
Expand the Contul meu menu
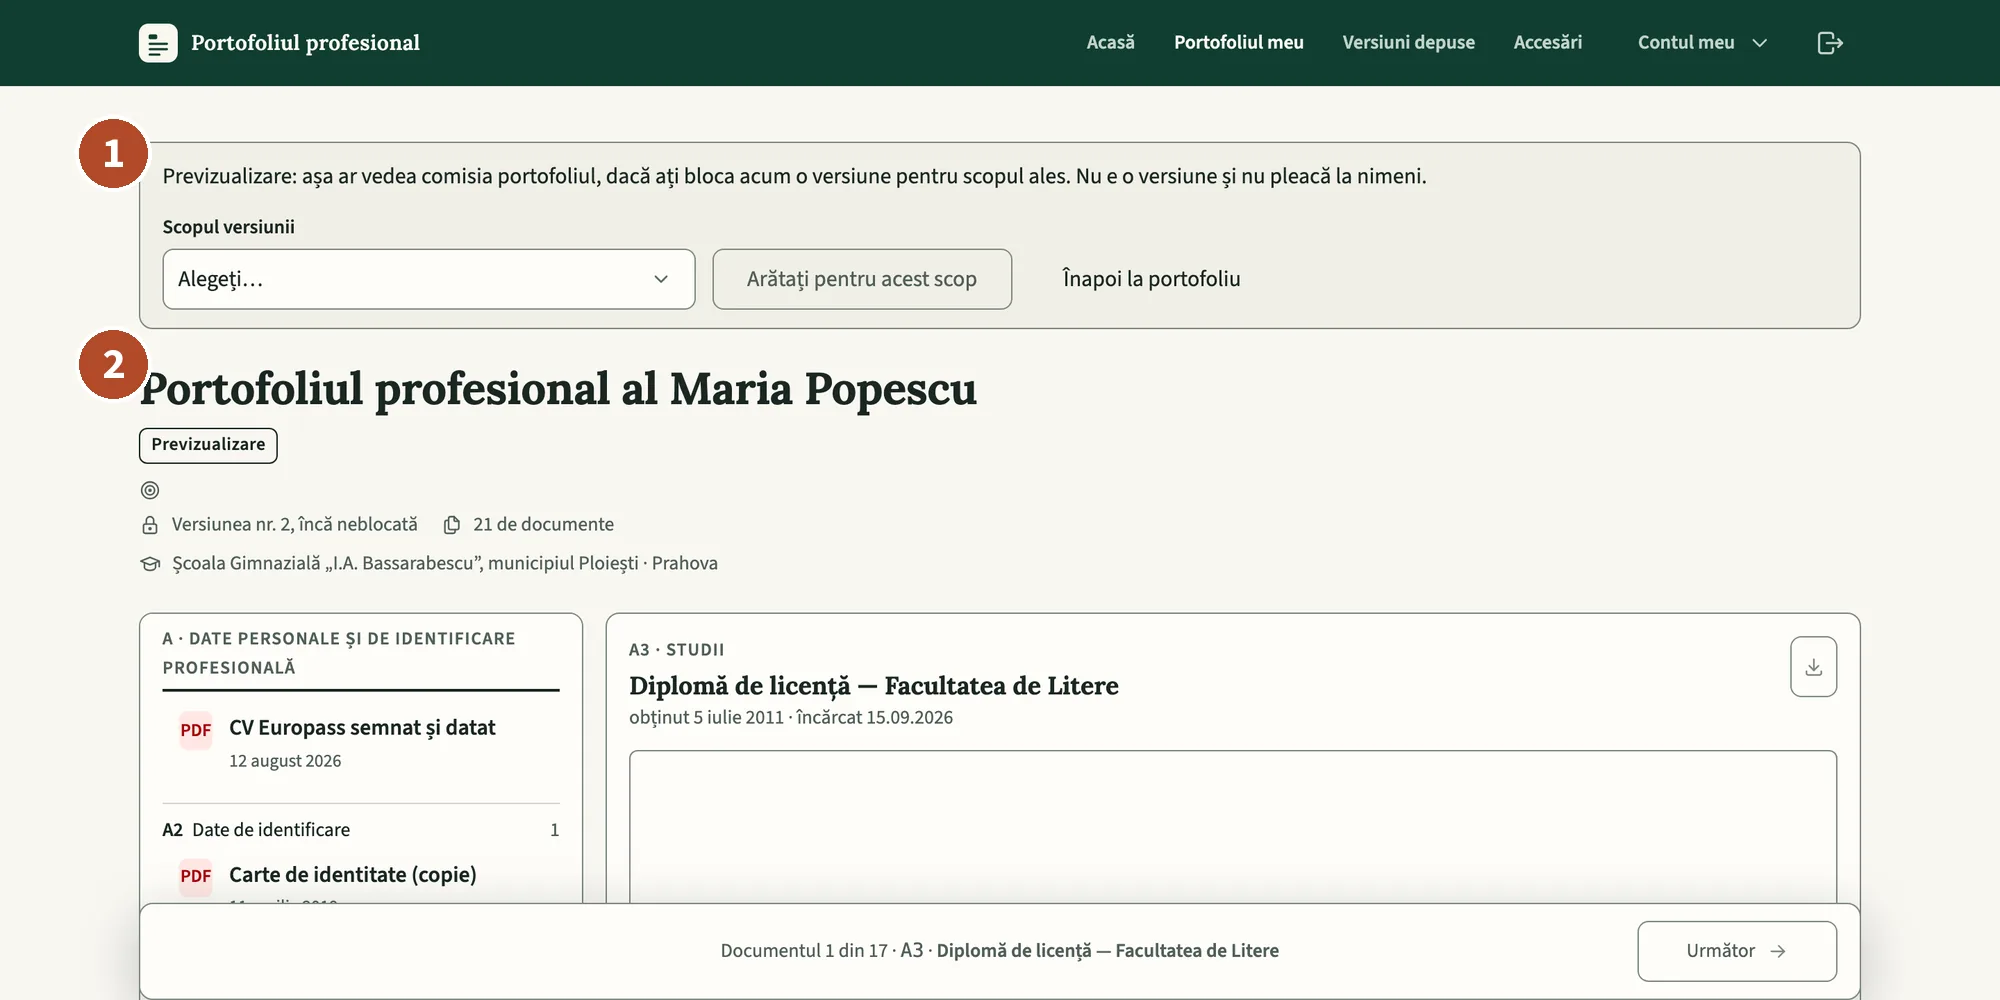pos(1702,43)
